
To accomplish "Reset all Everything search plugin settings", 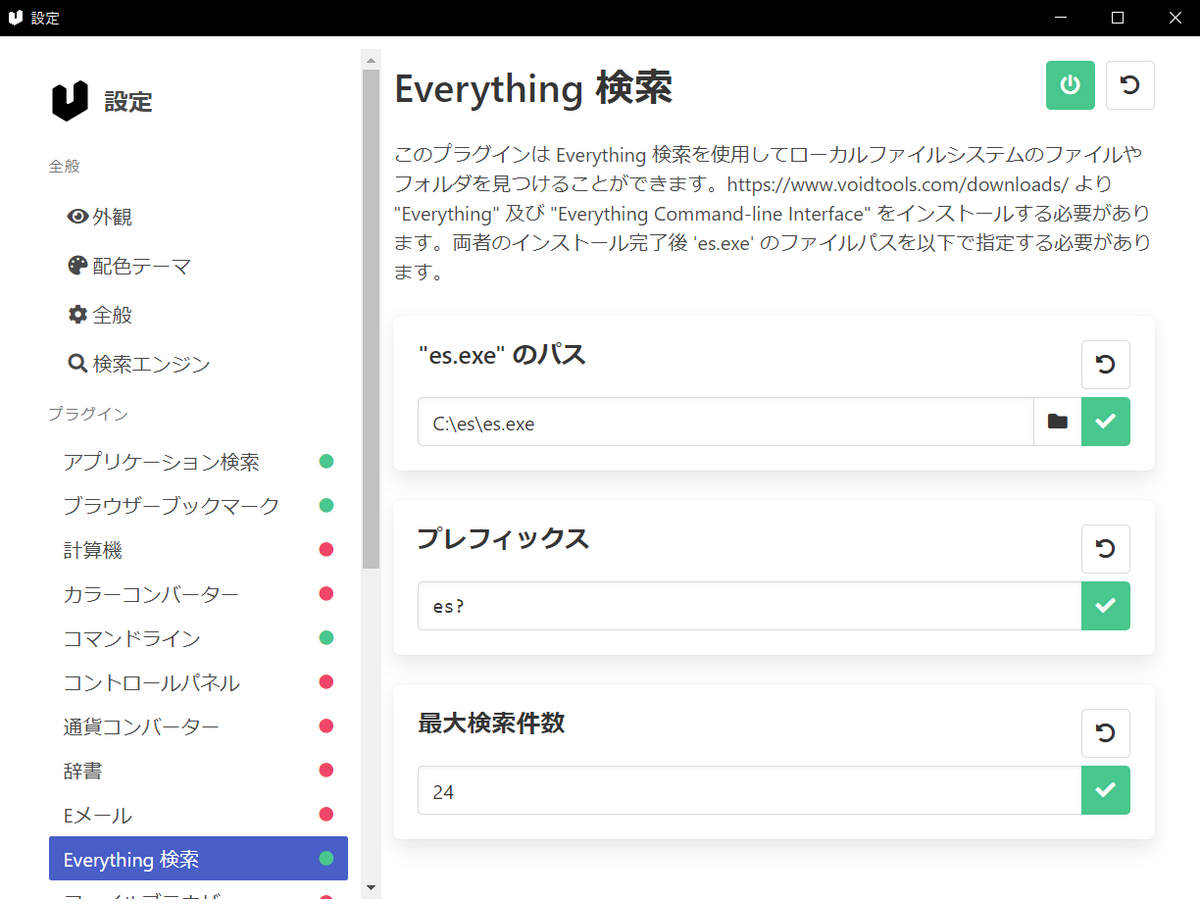I will (x=1130, y=85).
